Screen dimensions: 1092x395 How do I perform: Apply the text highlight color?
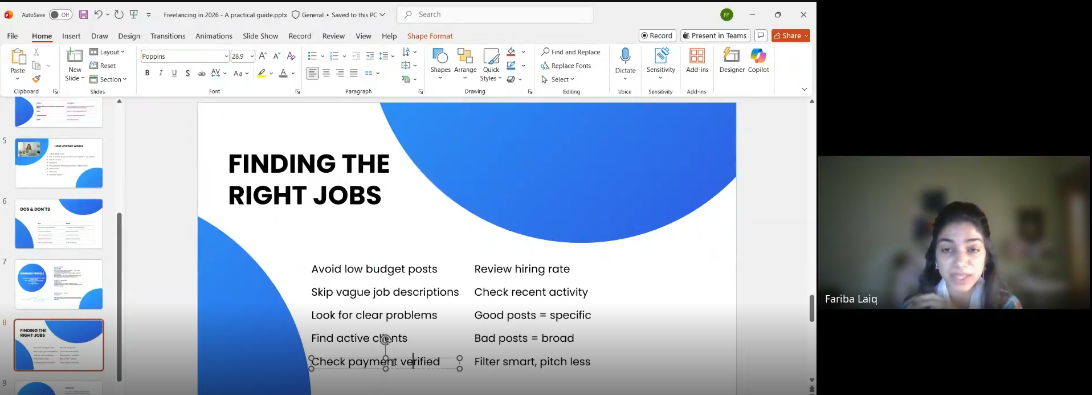click(261, 73)
